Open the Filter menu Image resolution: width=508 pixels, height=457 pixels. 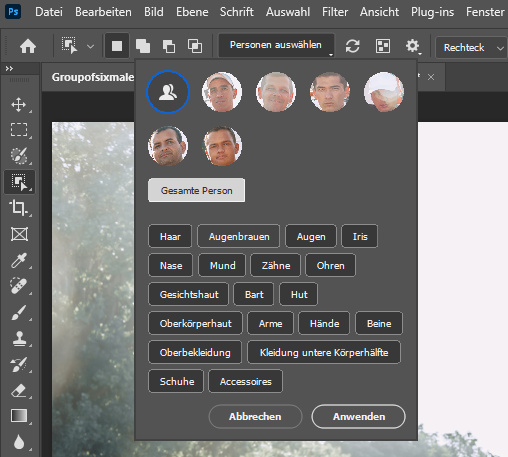pyautogui.click(x=335, y=12)
